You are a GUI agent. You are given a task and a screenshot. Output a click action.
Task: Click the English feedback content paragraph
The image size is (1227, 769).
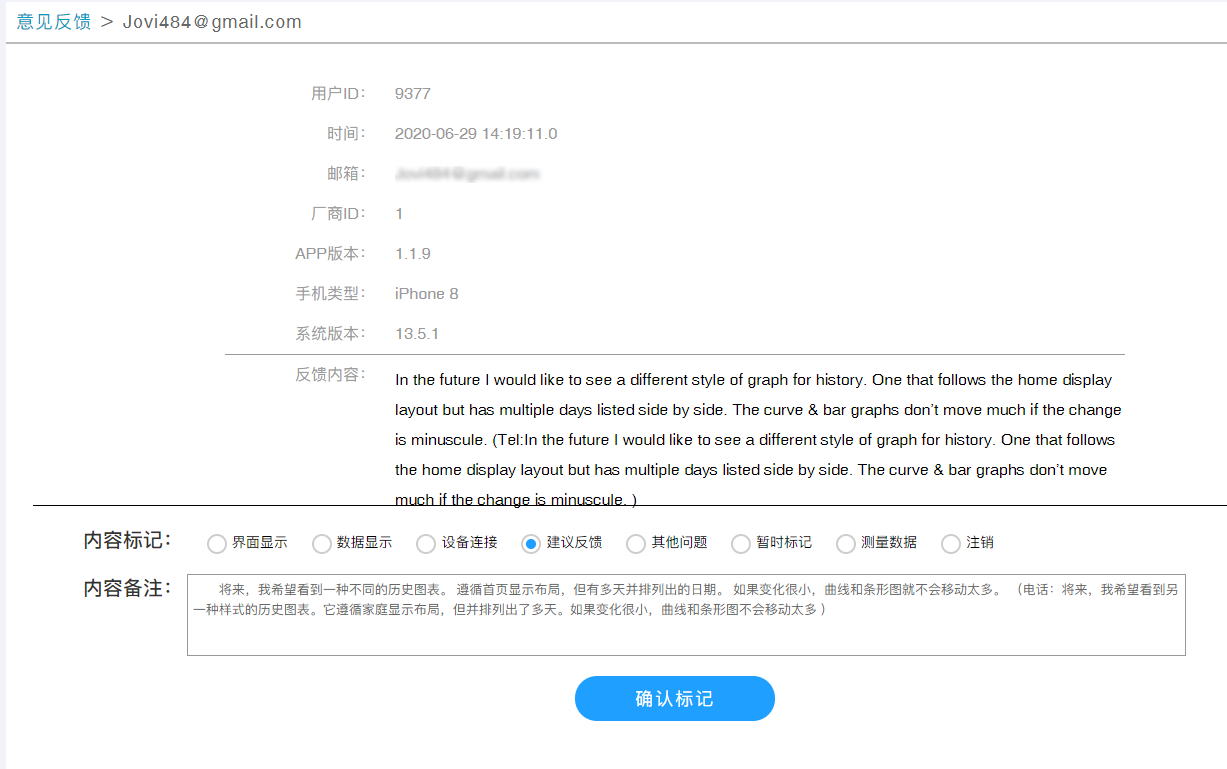758,439
